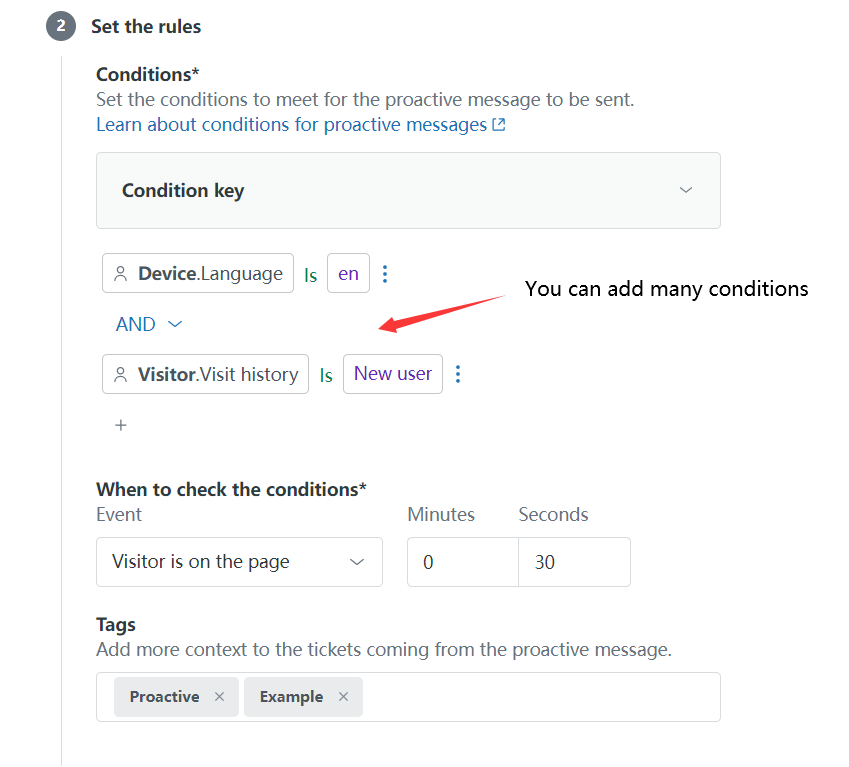Edit the 'New user' condition value
849x767 pixels.
pos(393,374)
